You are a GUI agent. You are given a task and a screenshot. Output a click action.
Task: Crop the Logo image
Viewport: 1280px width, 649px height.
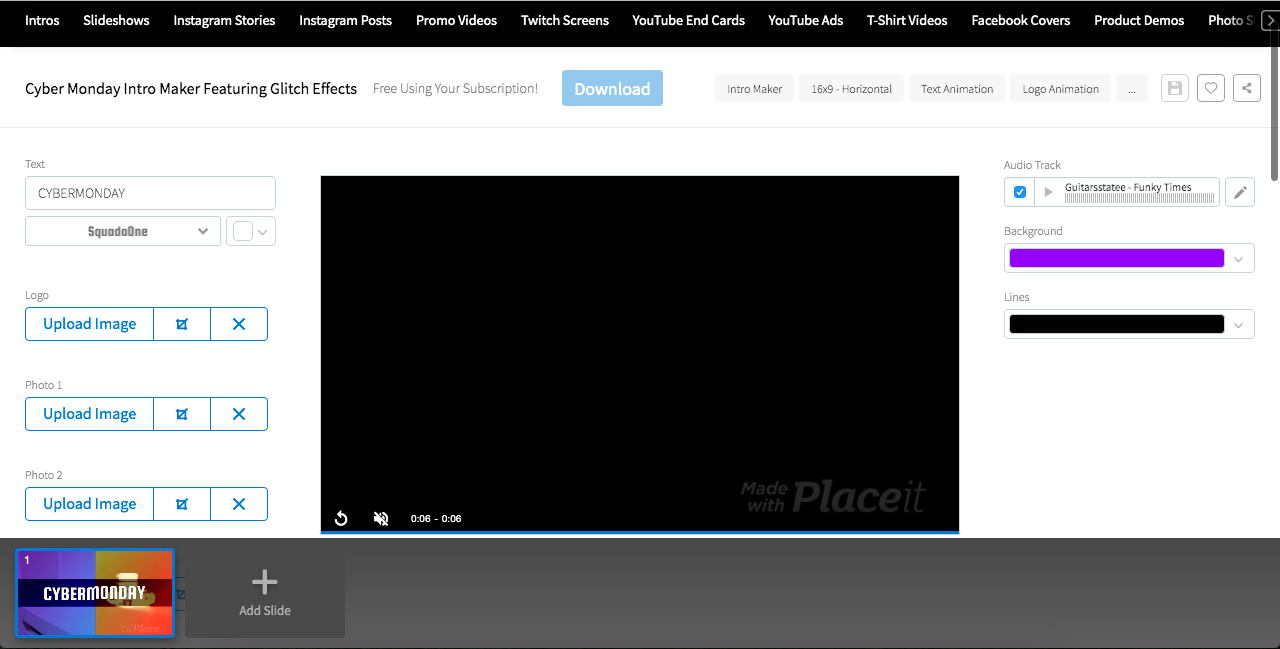(182, 324)
